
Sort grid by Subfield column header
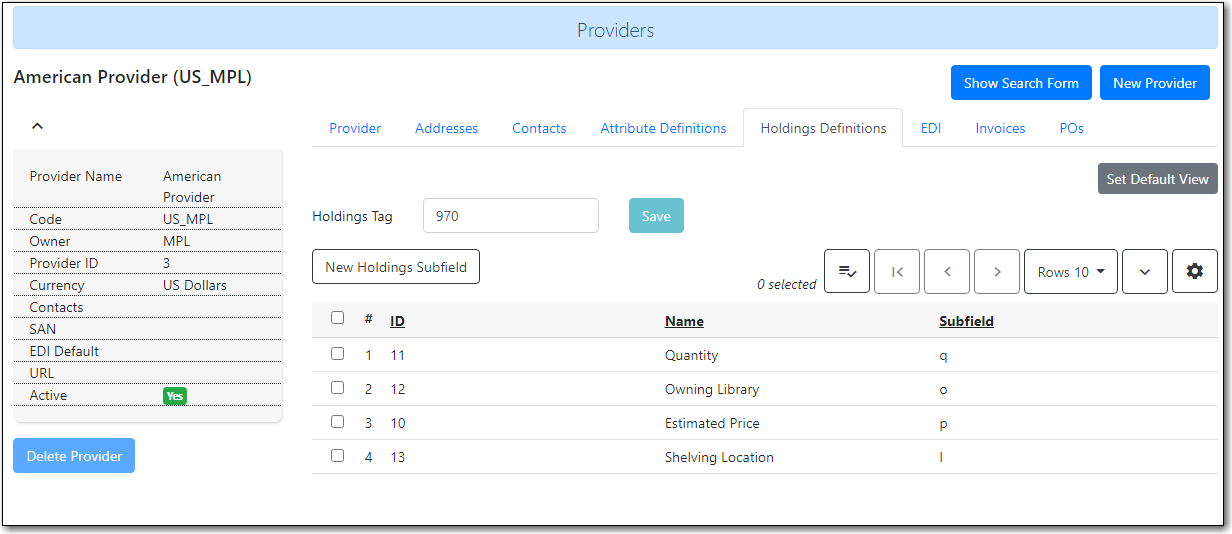click(966, 321)
